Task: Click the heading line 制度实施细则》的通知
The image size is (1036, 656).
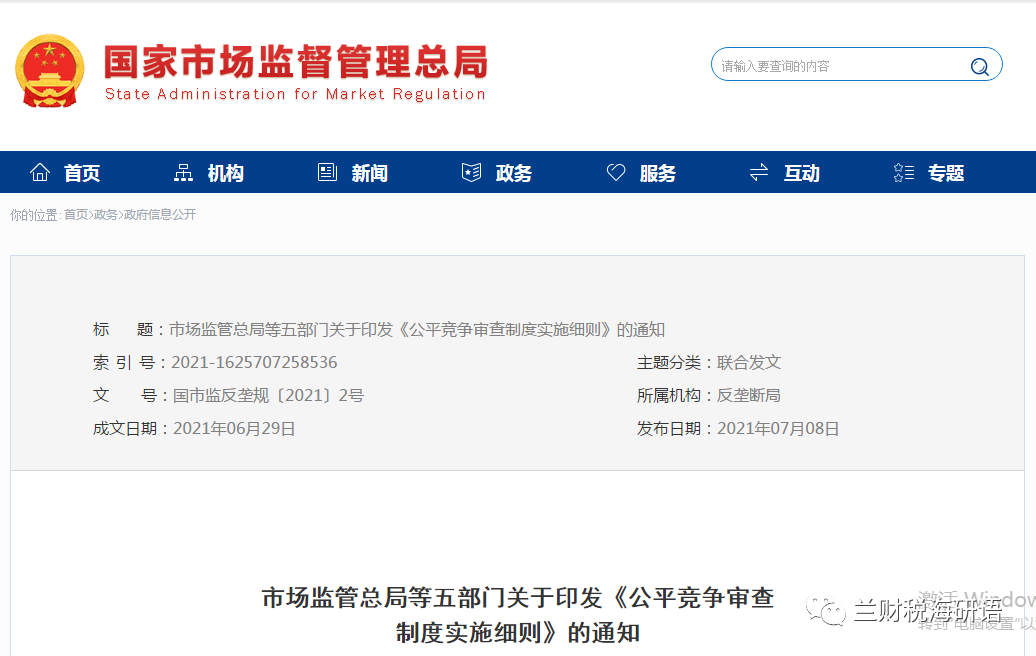Action: (x=518, y=633)
